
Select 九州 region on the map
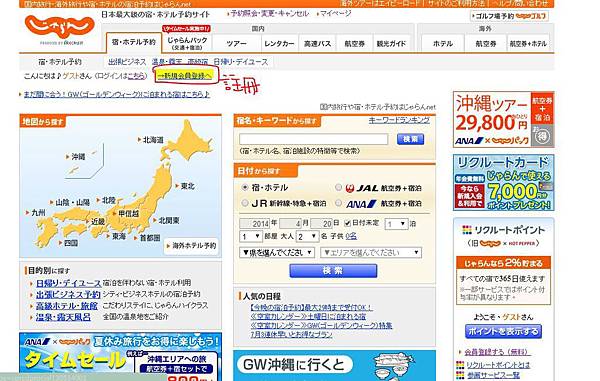pos(38,213)
